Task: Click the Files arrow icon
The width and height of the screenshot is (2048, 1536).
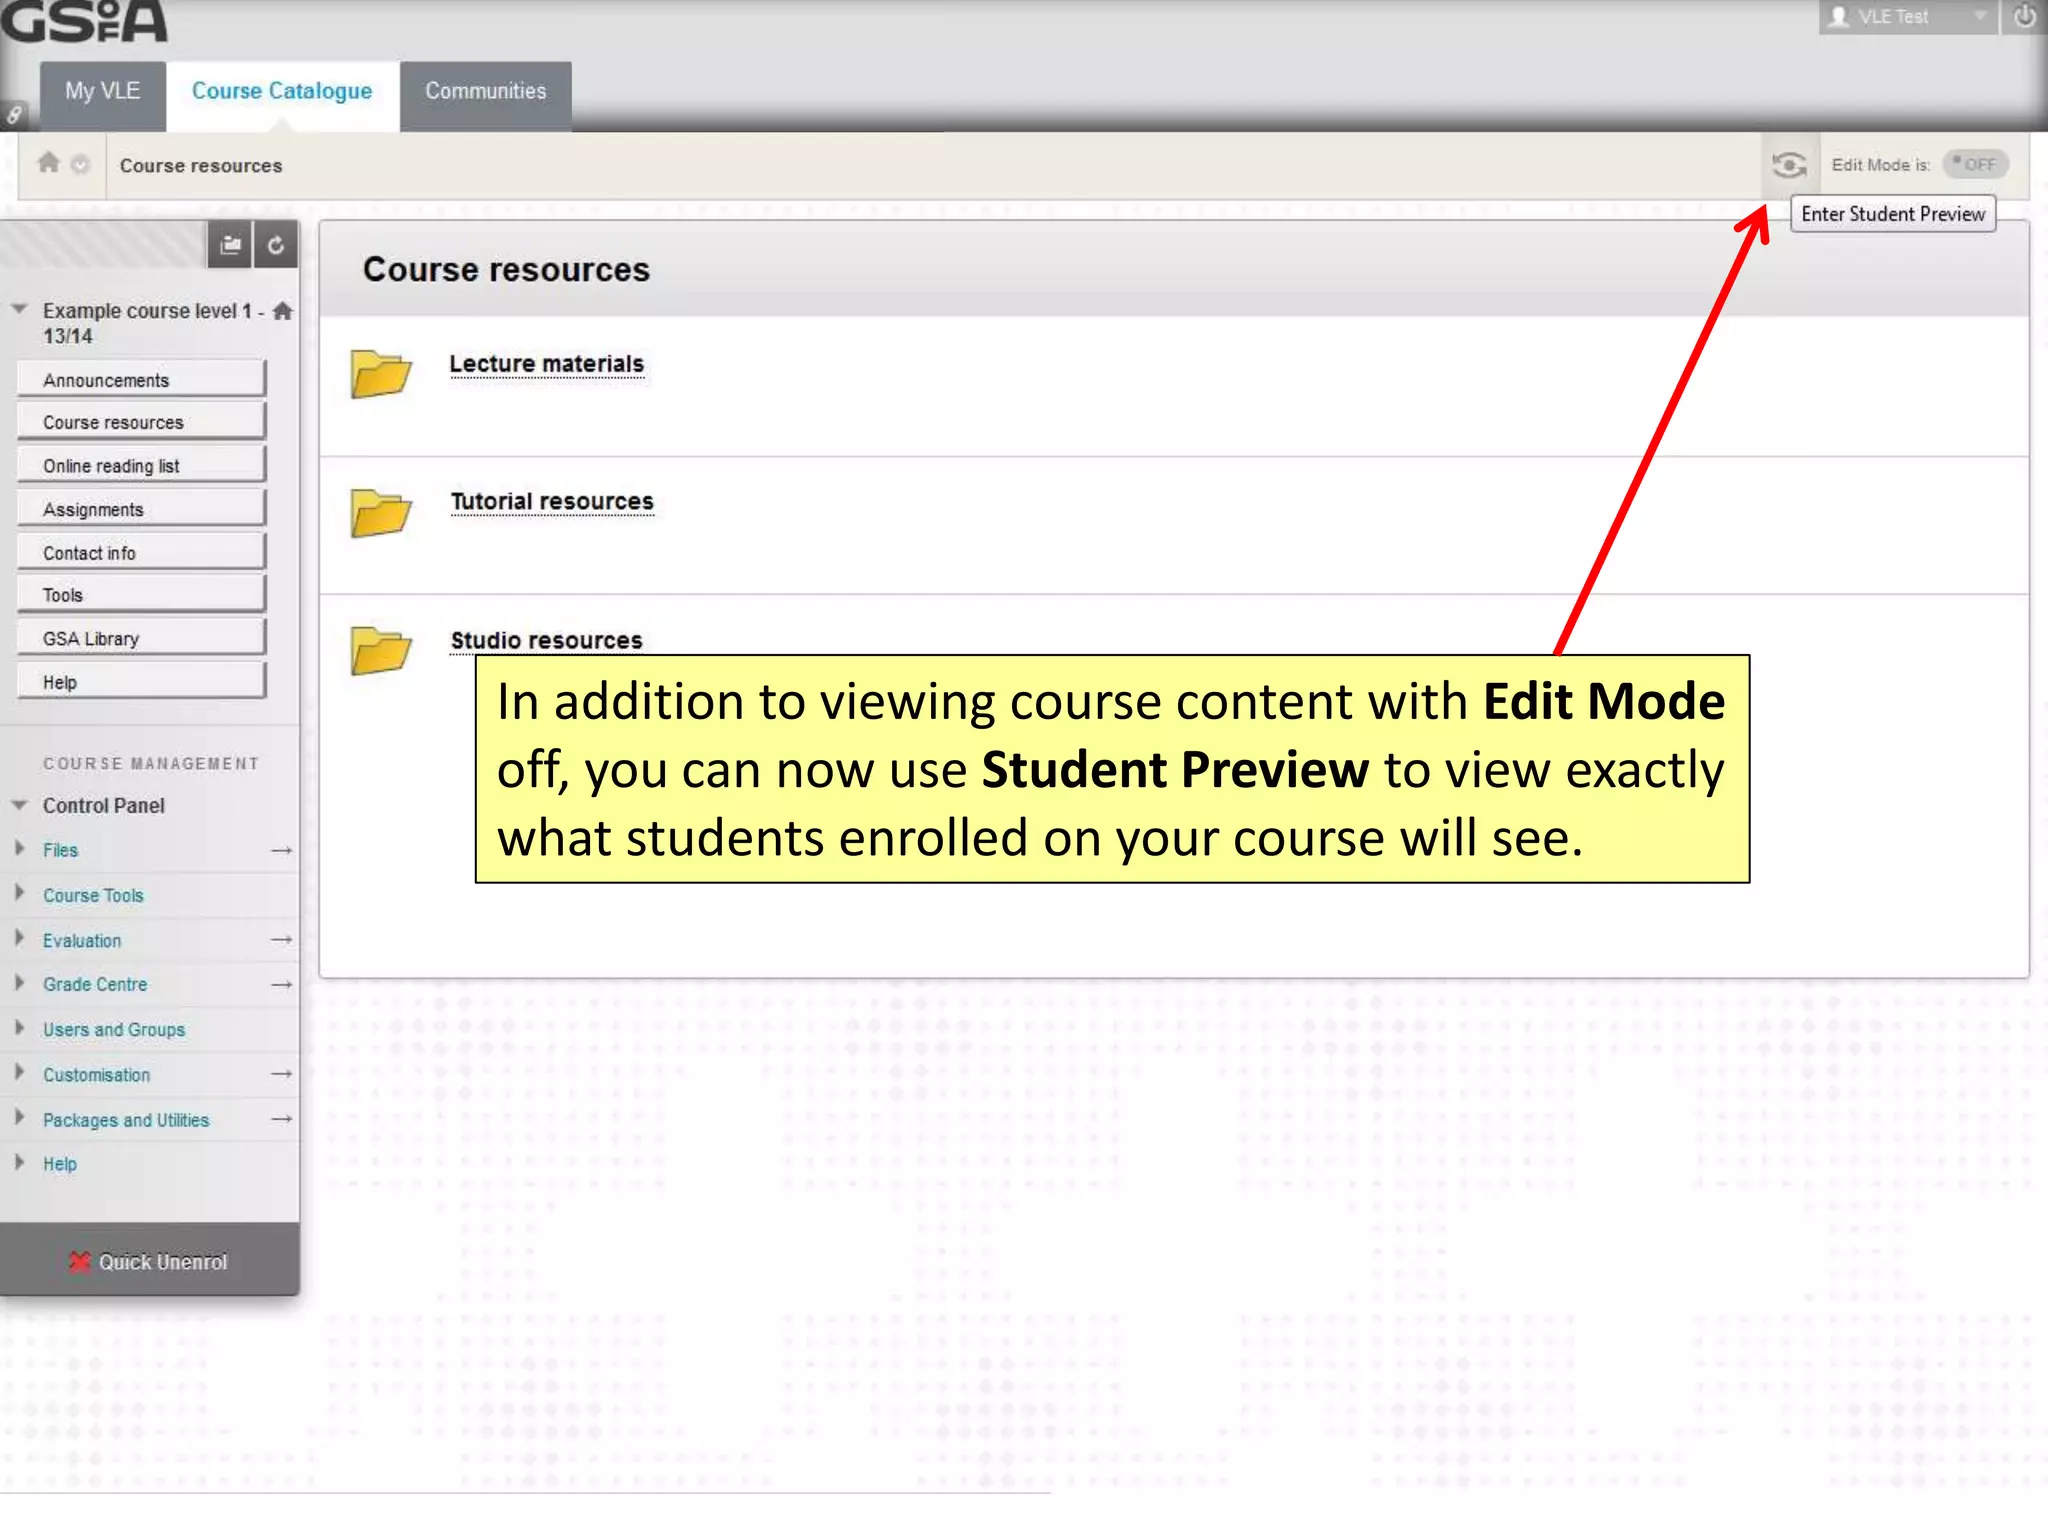Action: [x=281, y=850]
